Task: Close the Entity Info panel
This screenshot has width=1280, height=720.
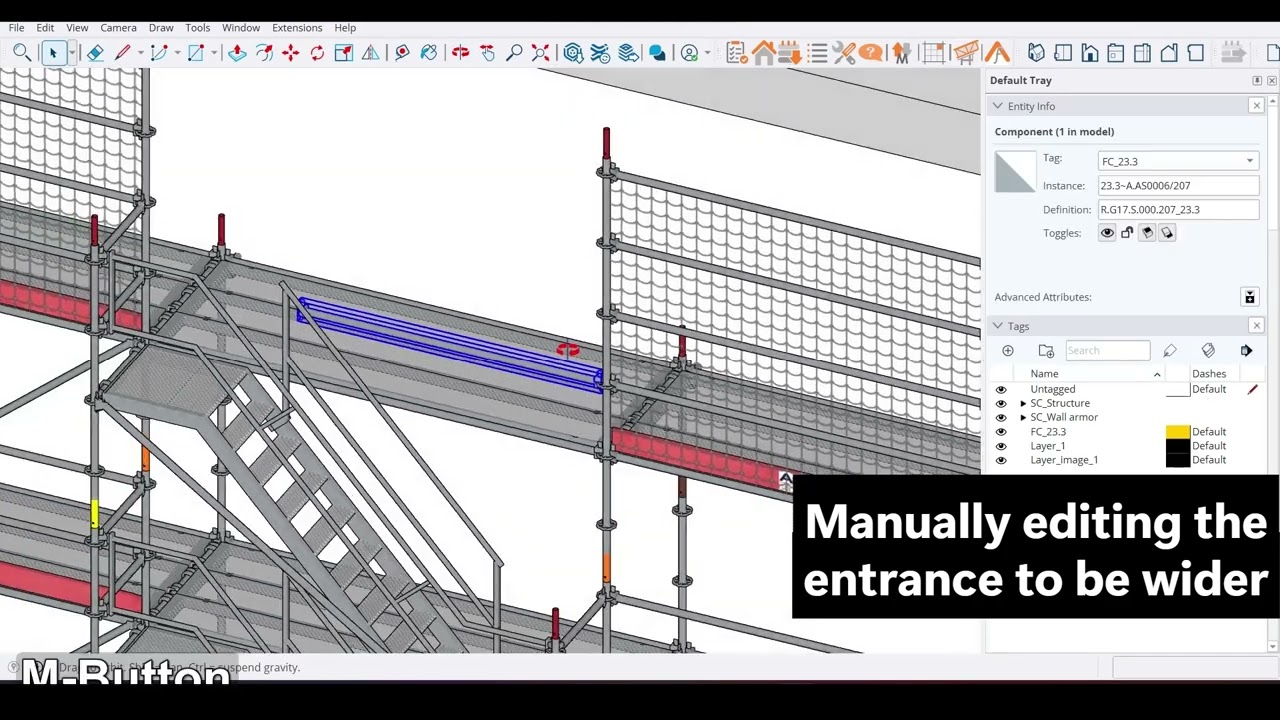Action: tap(1257, 106)
